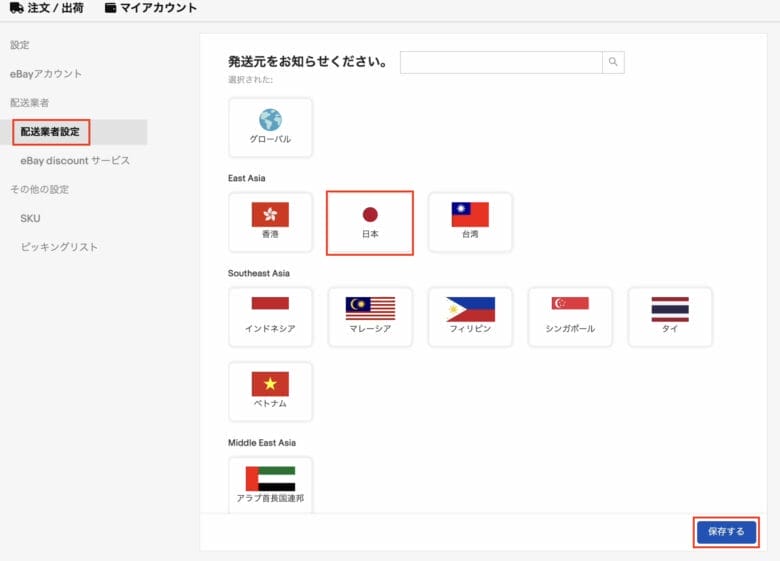Open eBay discount サービス sidebar item
The height and width of the screenshot is (561, 780).
pyautogui.click(x=75, y=161)
